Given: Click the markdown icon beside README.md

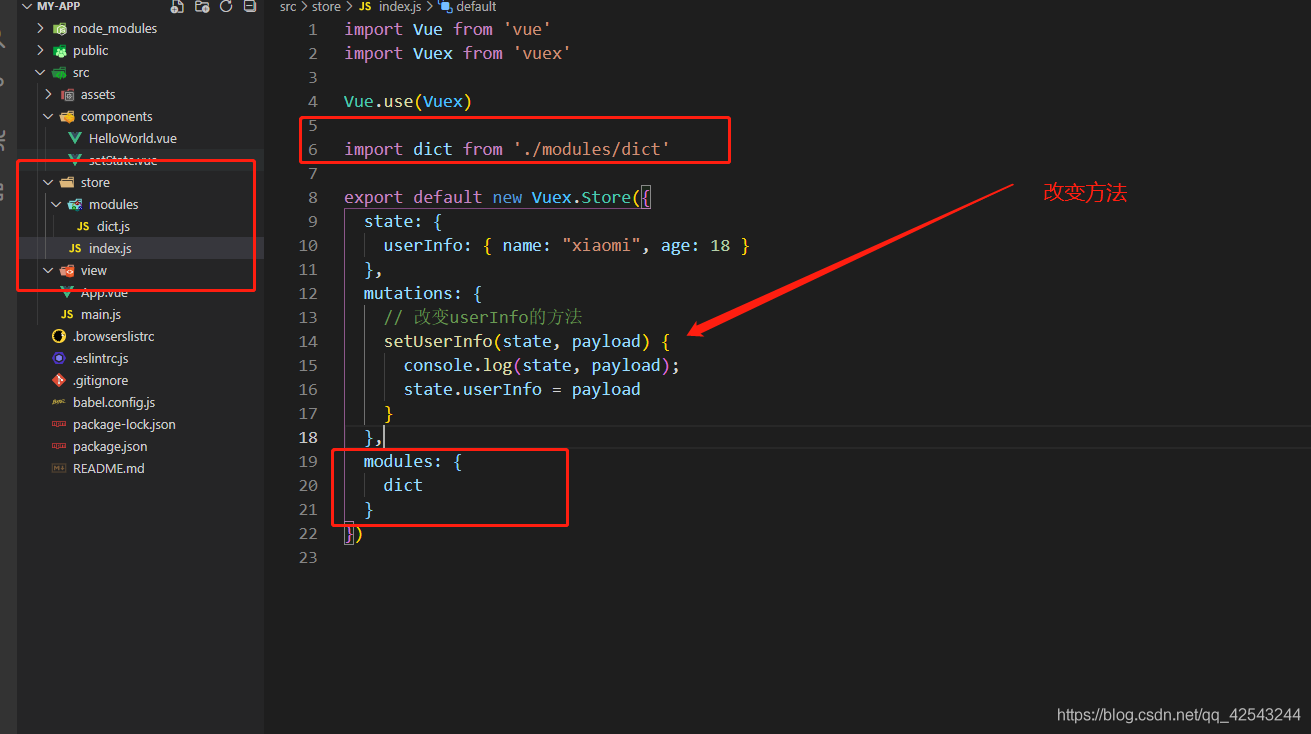Looking at the screenshot, I should tap(59, 468).
